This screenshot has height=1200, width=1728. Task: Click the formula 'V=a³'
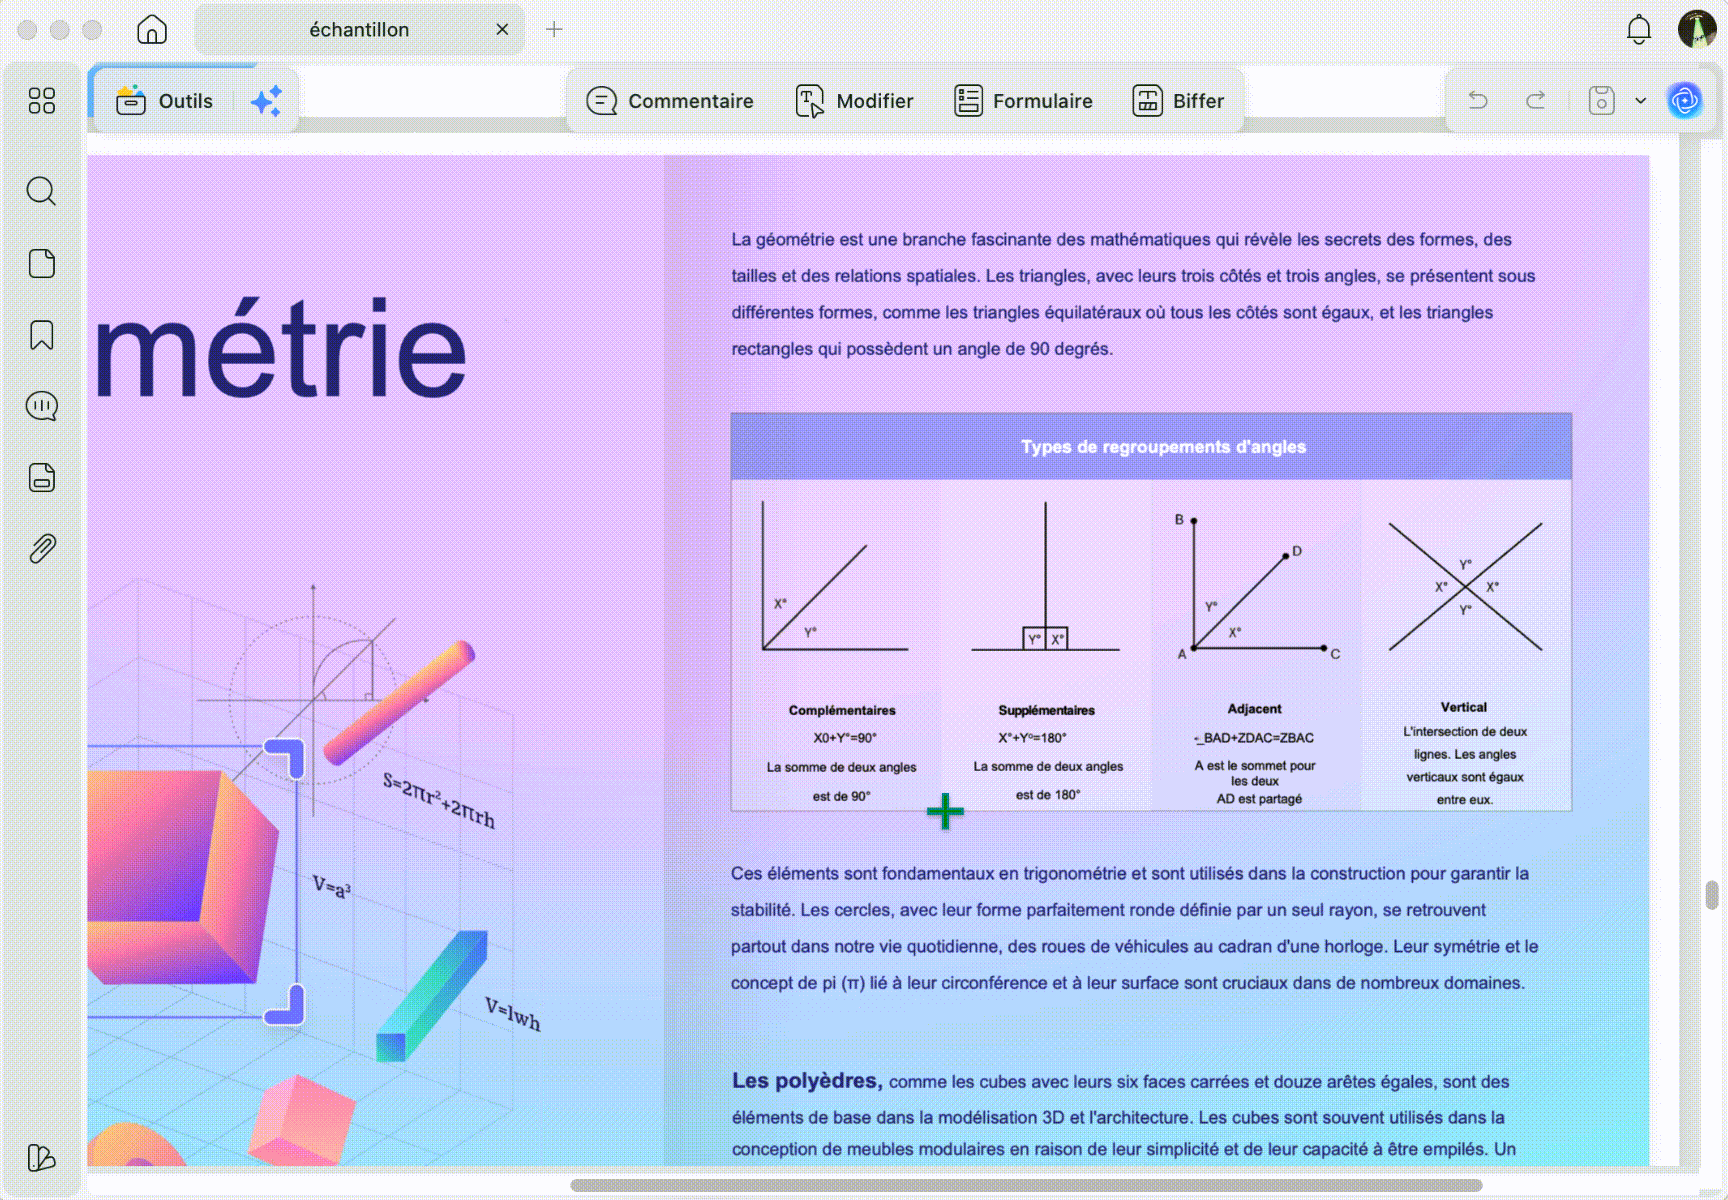coord(331,886)
